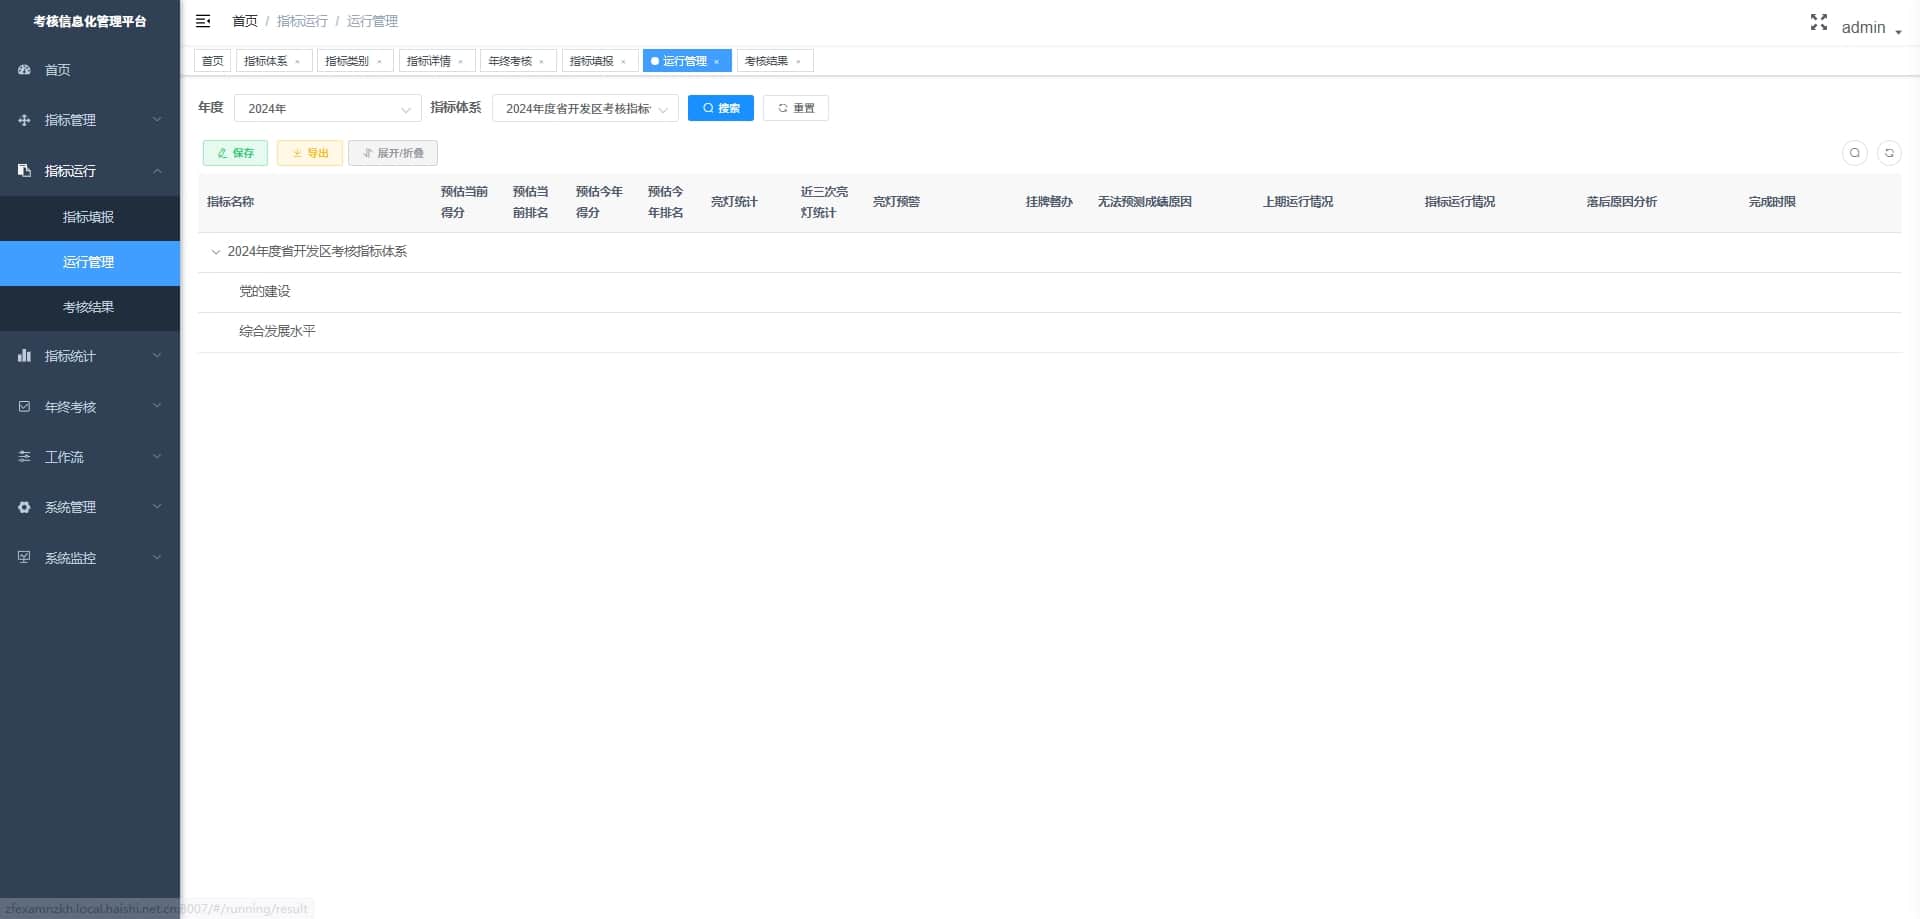Collapse the 指标运行 sidebar menu
Image resolution: width=1920 pixels, height=919 pixels.
pos(90,171)
